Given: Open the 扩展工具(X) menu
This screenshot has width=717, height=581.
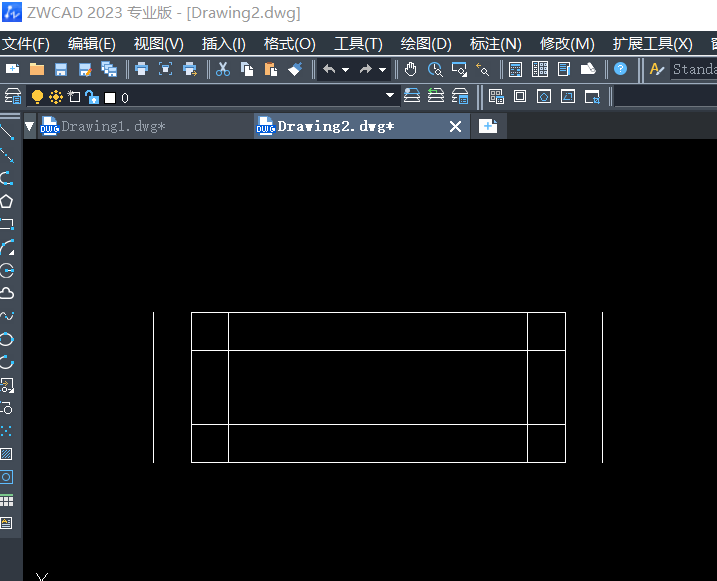Looking at the screenshot, I should click(x=653, y=44).
